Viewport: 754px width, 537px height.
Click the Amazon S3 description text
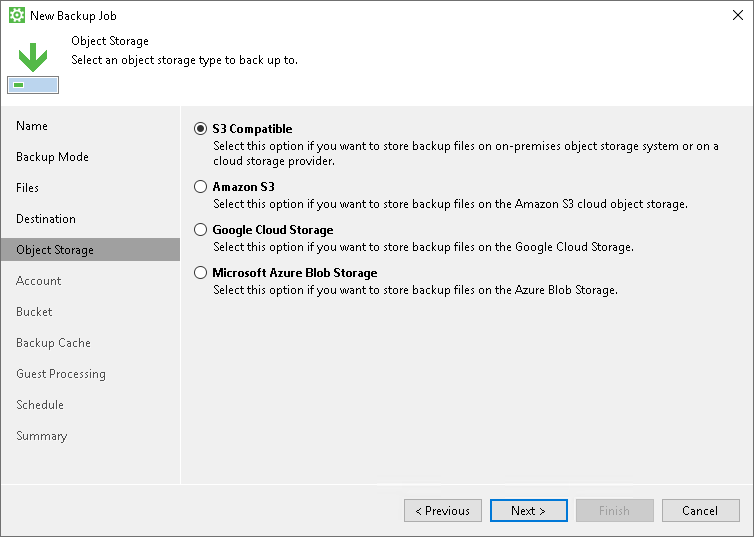(x=450, y=204)
